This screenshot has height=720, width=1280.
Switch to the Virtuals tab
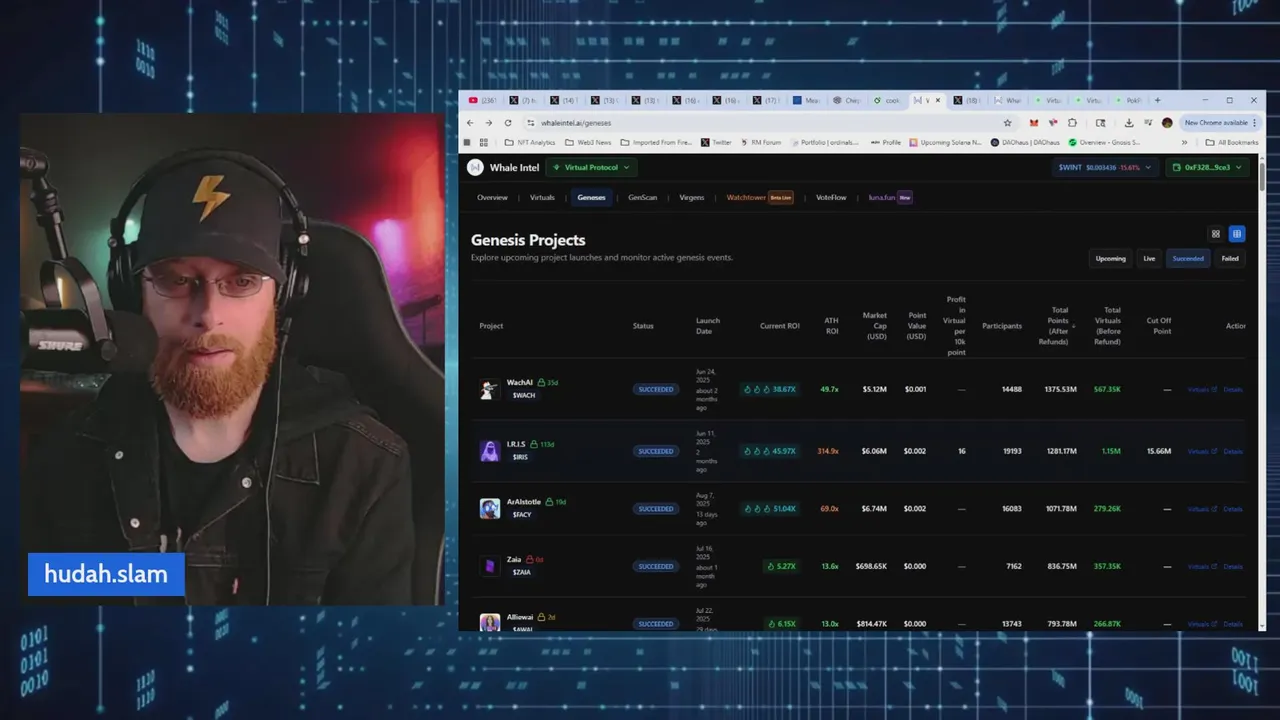coord(542,197)
